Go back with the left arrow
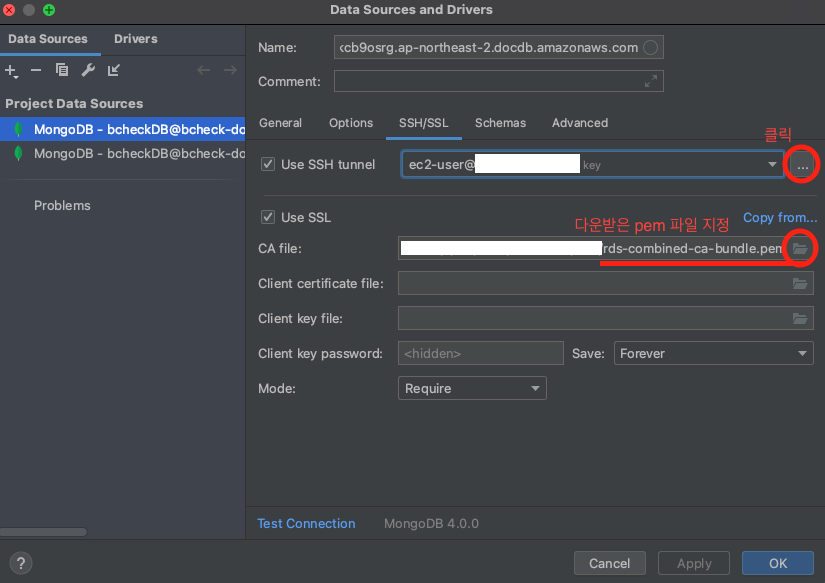This screenshot has height=583, width=825. click(x=204, y=70)
